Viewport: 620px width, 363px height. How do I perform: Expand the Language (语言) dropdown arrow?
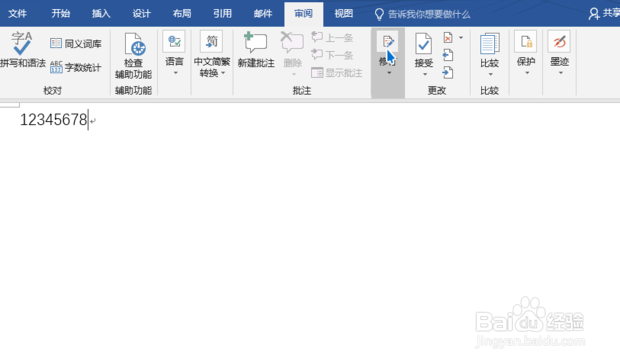175,73
